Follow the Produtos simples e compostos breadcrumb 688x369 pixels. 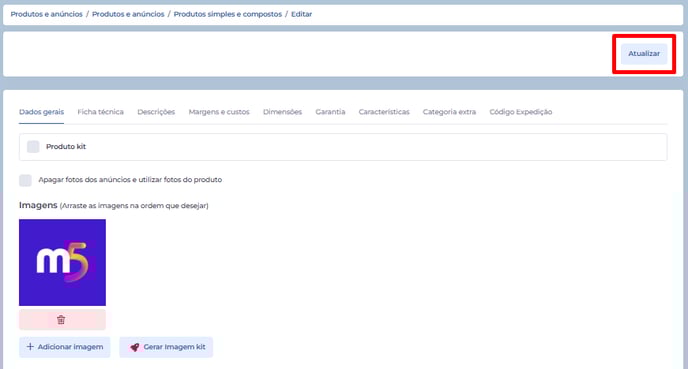(228, 14)
